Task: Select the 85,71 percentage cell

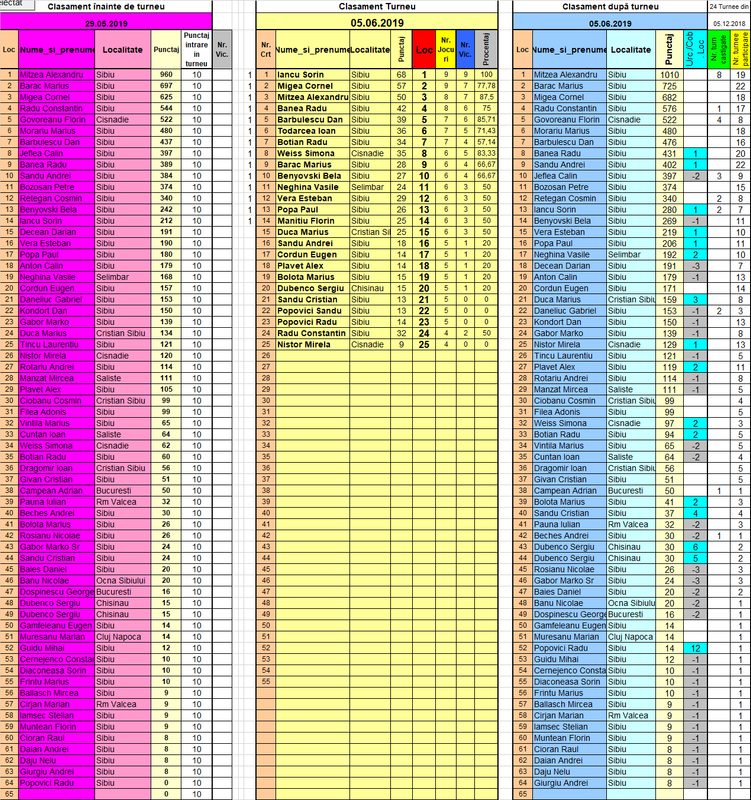Action: [x=486, y=119]
